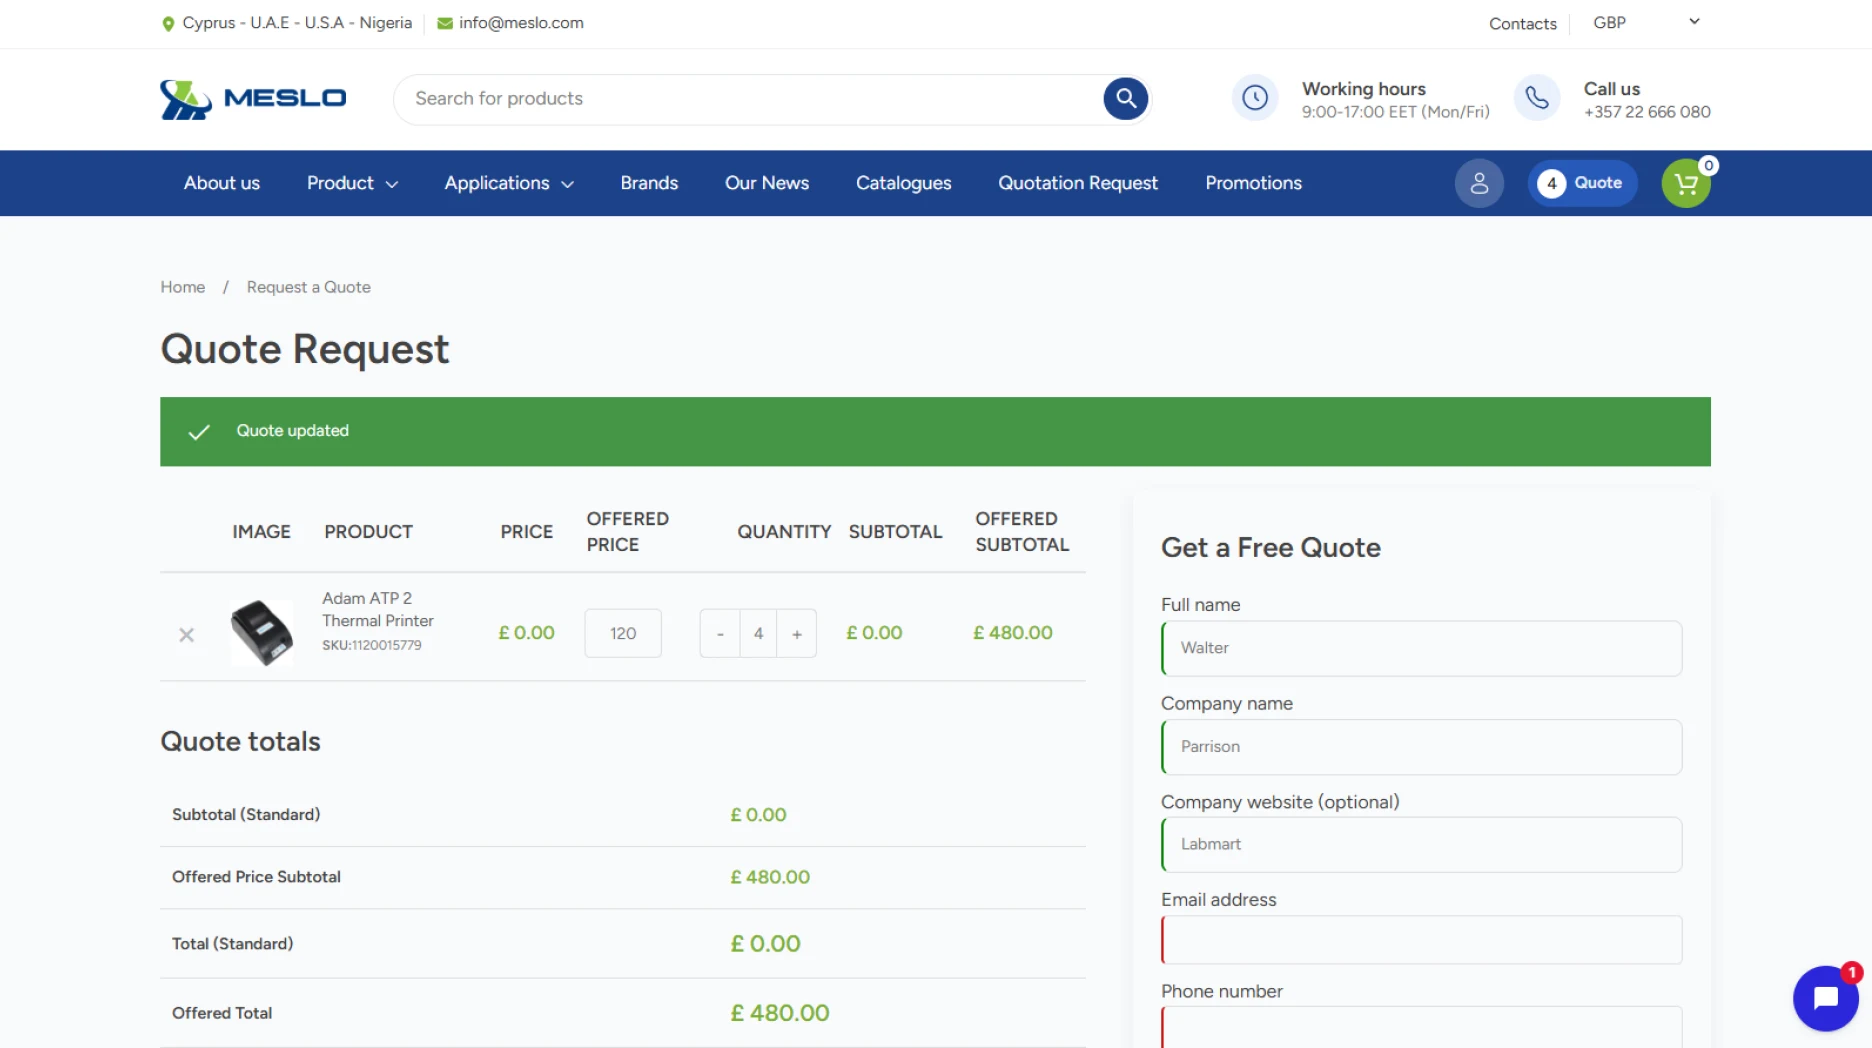Edit the offered price field showing 120
1872x1048 pixels.
pos(623,633)
